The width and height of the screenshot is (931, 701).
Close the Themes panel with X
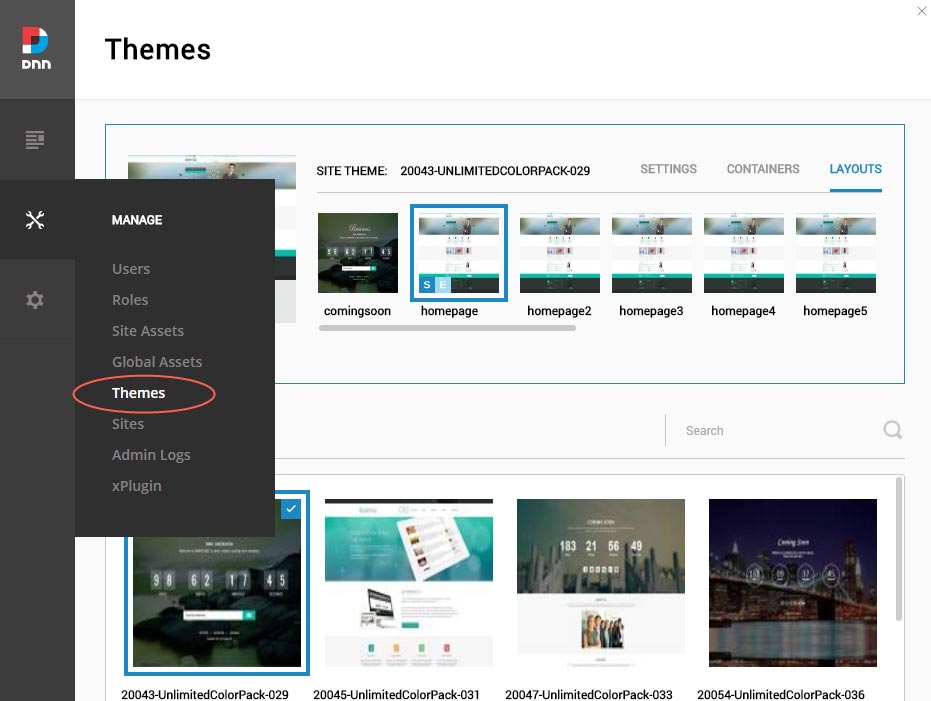pyautogui.click(x=922, y=11)
